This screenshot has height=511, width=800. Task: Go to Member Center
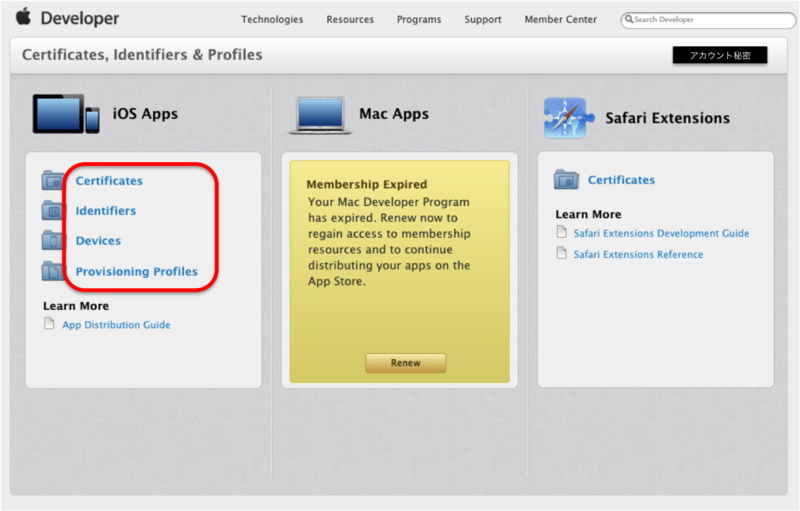560,19
